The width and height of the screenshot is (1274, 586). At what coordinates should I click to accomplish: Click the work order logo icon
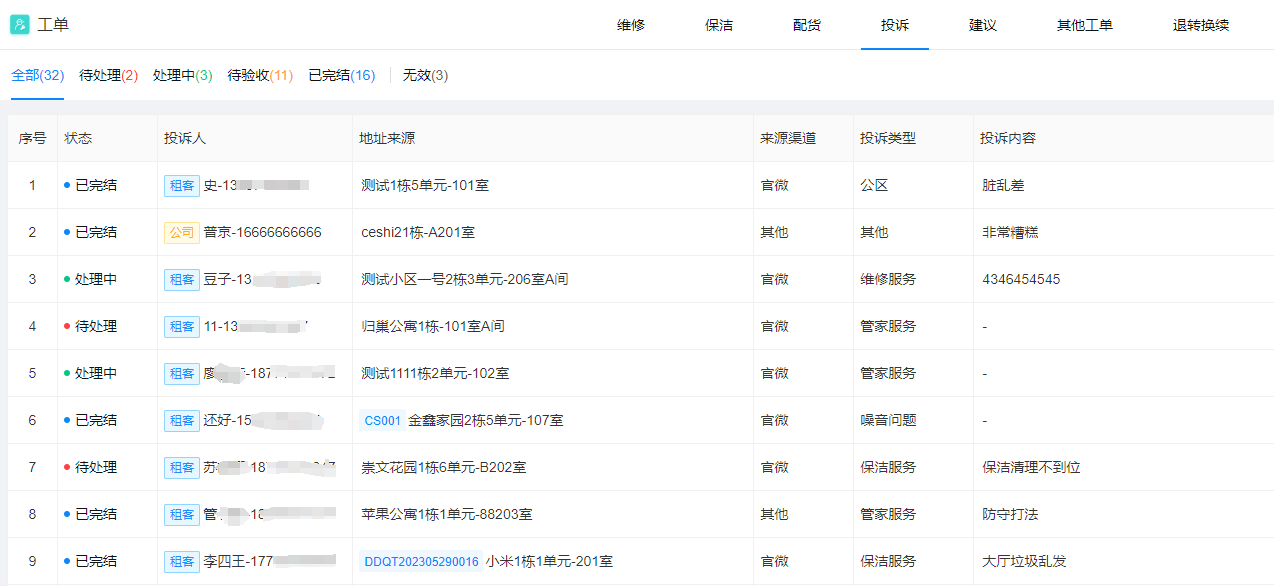tap(20, 25)
